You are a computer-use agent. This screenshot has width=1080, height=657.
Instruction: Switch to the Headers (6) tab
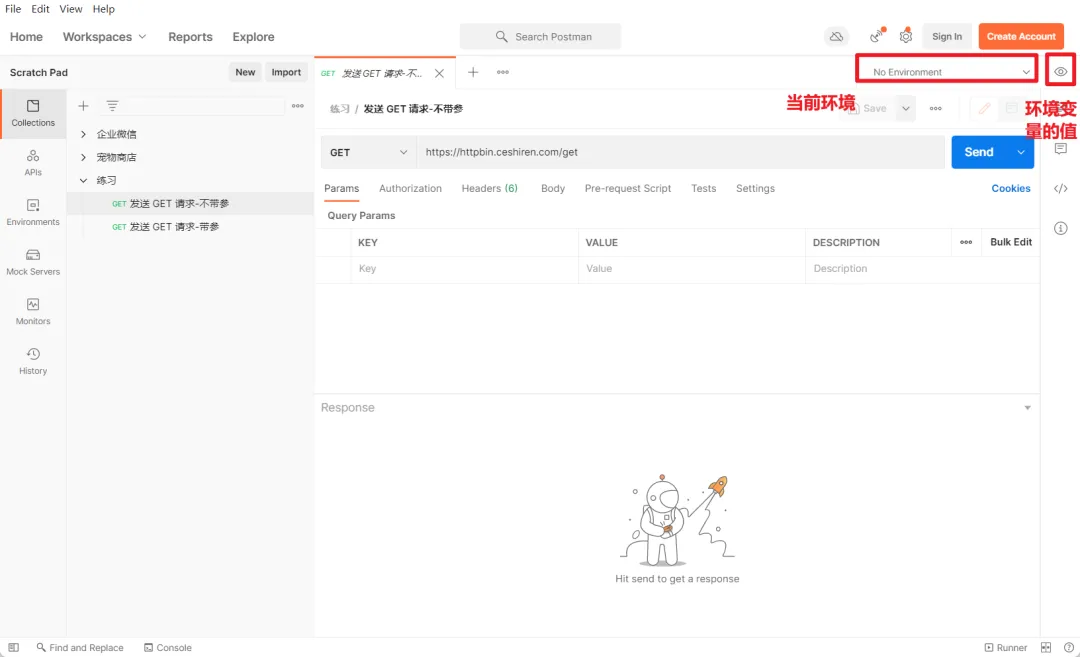coord(489,189)
